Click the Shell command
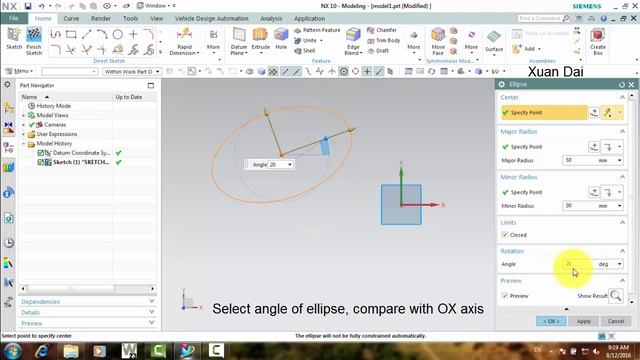 click(x=305, y=51)
